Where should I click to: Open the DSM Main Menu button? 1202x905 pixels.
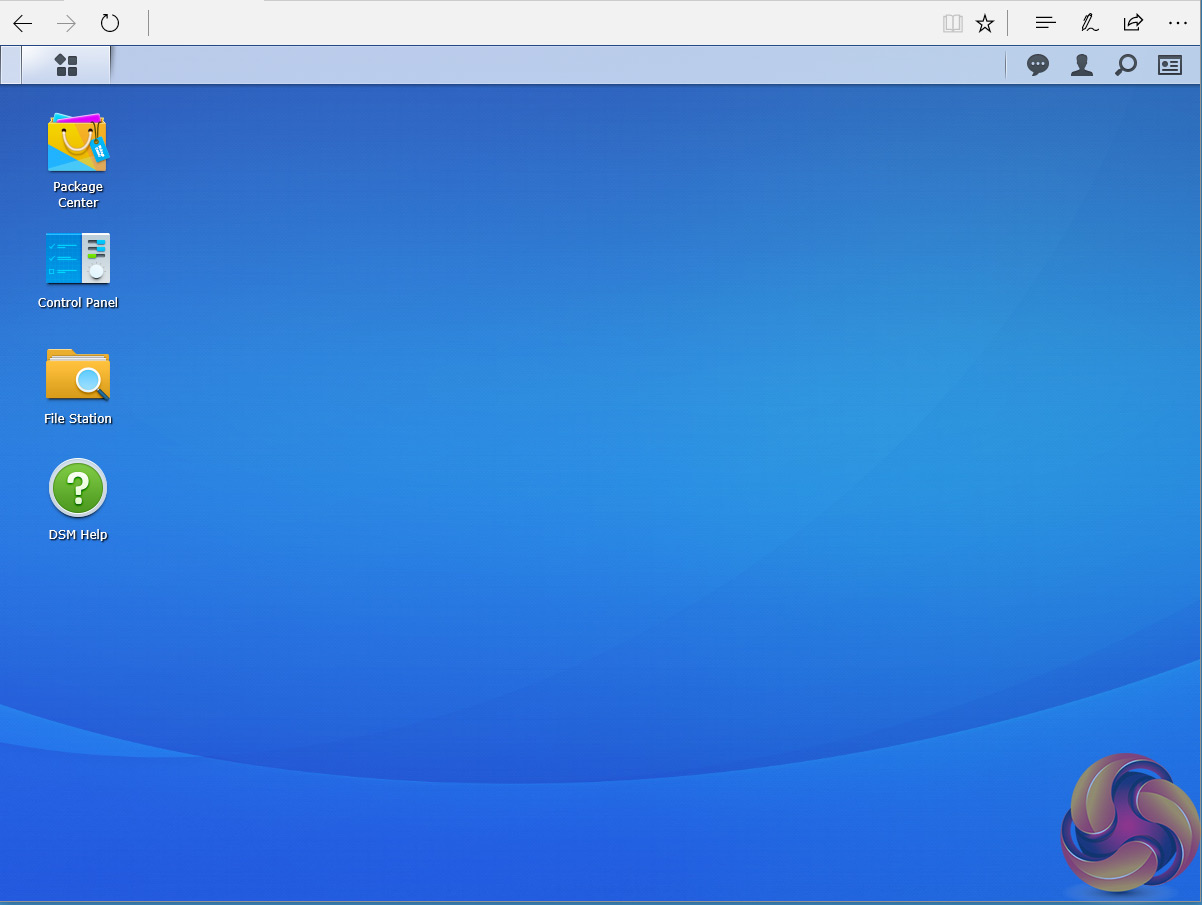point(66,65)
